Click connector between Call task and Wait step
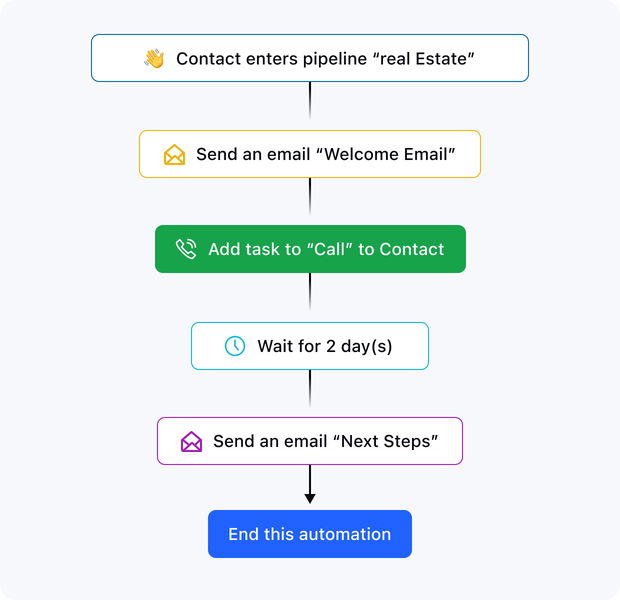 point(310,291)
